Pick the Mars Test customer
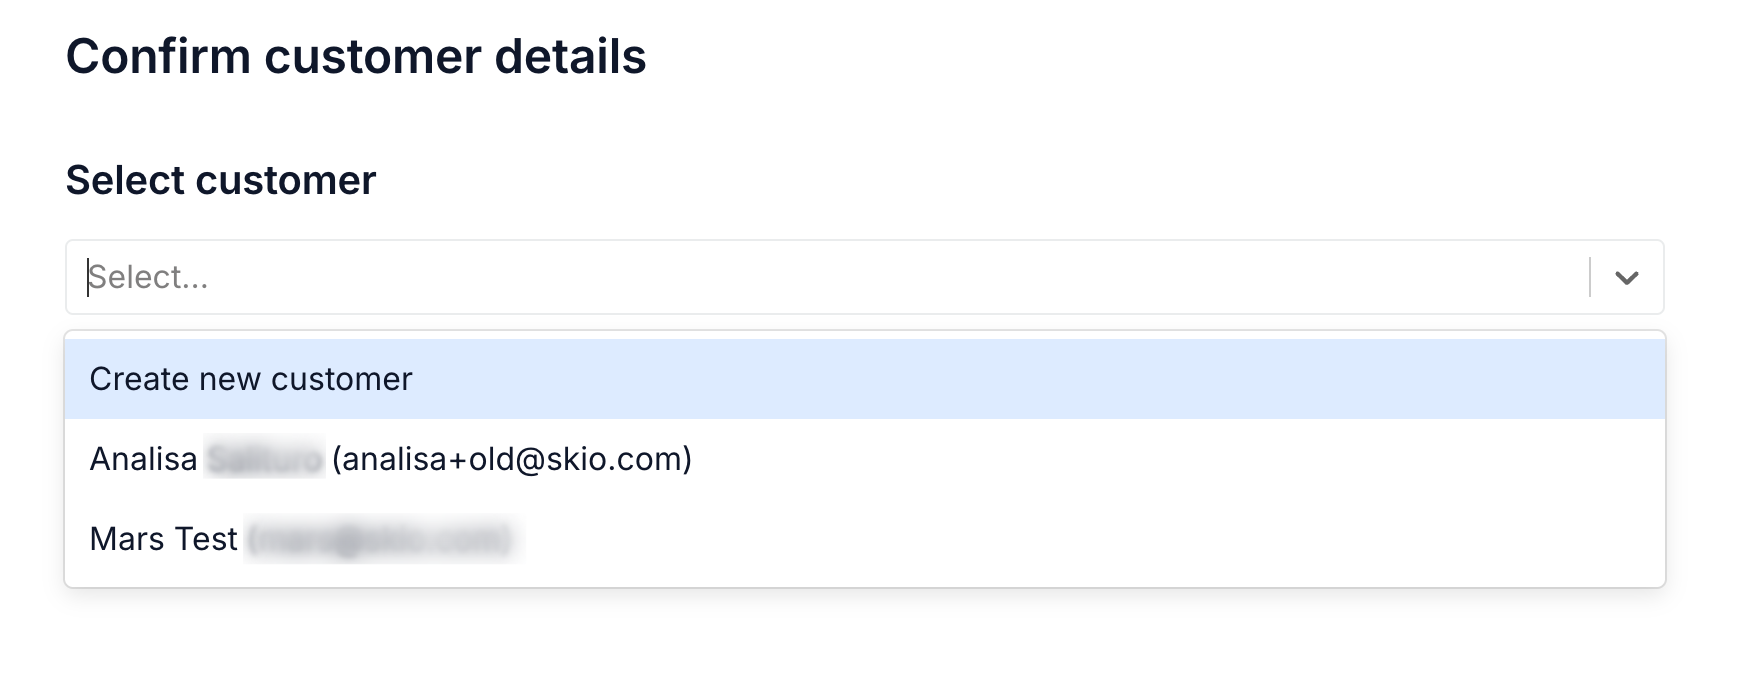The width and height of the screenshot is (1746, 674). [865, 539]
